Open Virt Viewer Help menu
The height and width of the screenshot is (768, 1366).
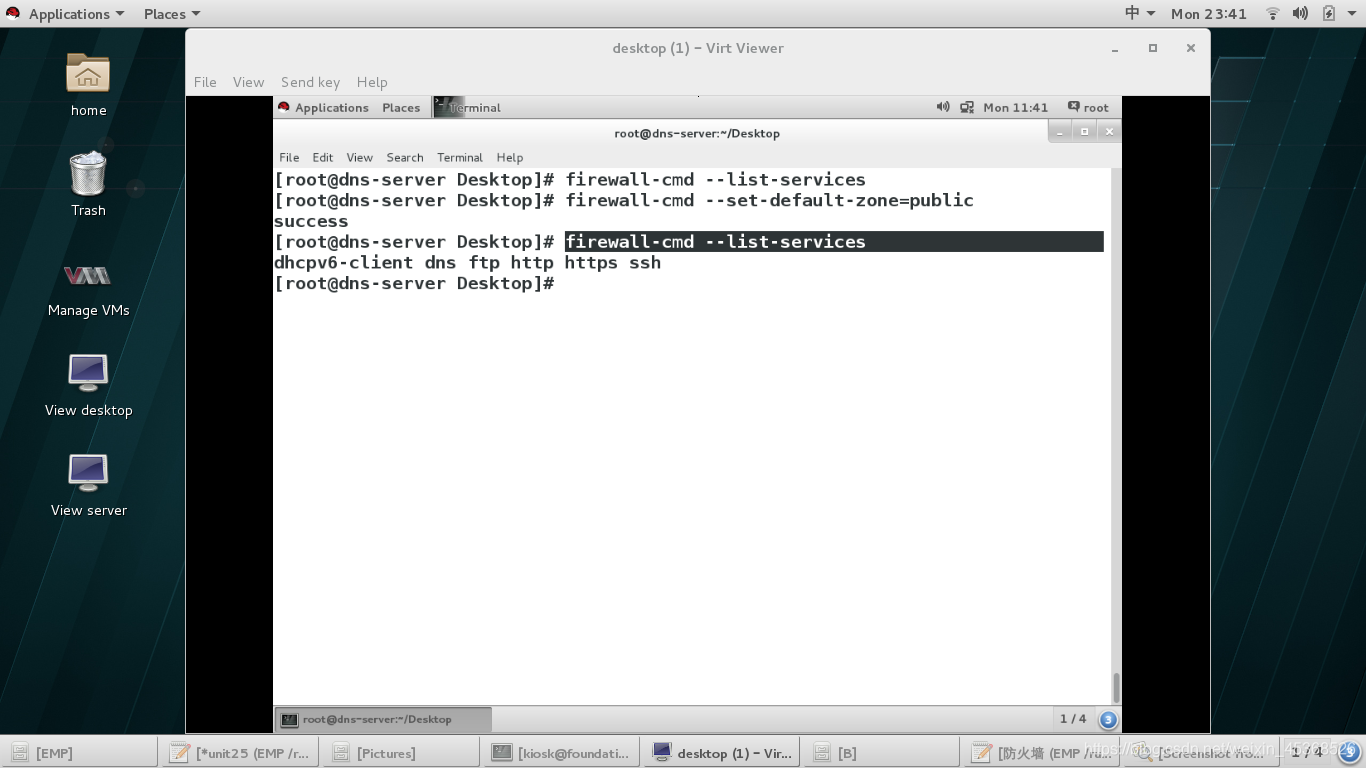click(372, 82)
